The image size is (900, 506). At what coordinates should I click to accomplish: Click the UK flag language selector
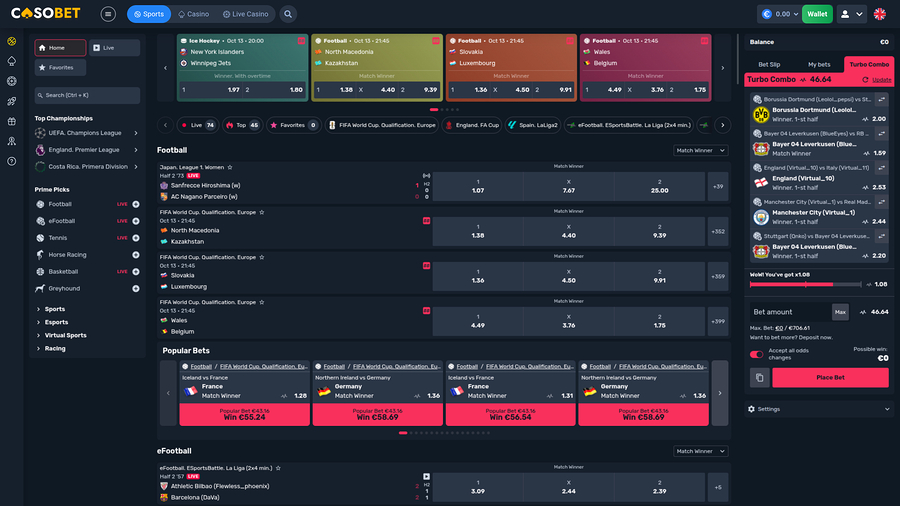pos(880,14)
